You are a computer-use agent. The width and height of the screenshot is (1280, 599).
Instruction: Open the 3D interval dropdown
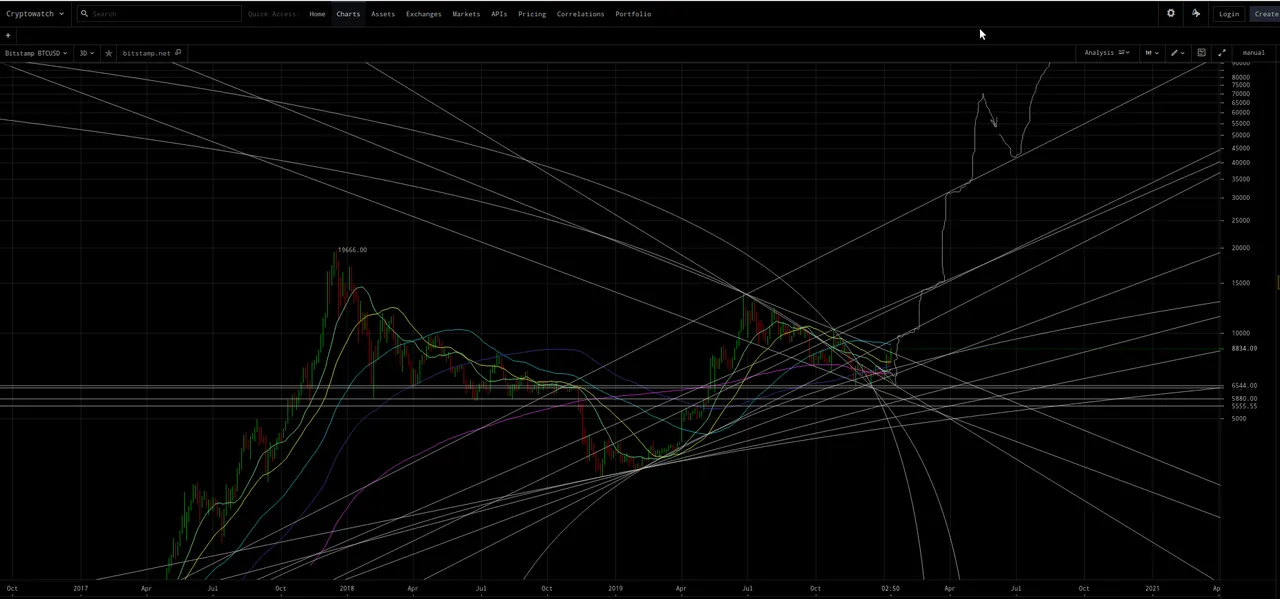coord(87,53)
